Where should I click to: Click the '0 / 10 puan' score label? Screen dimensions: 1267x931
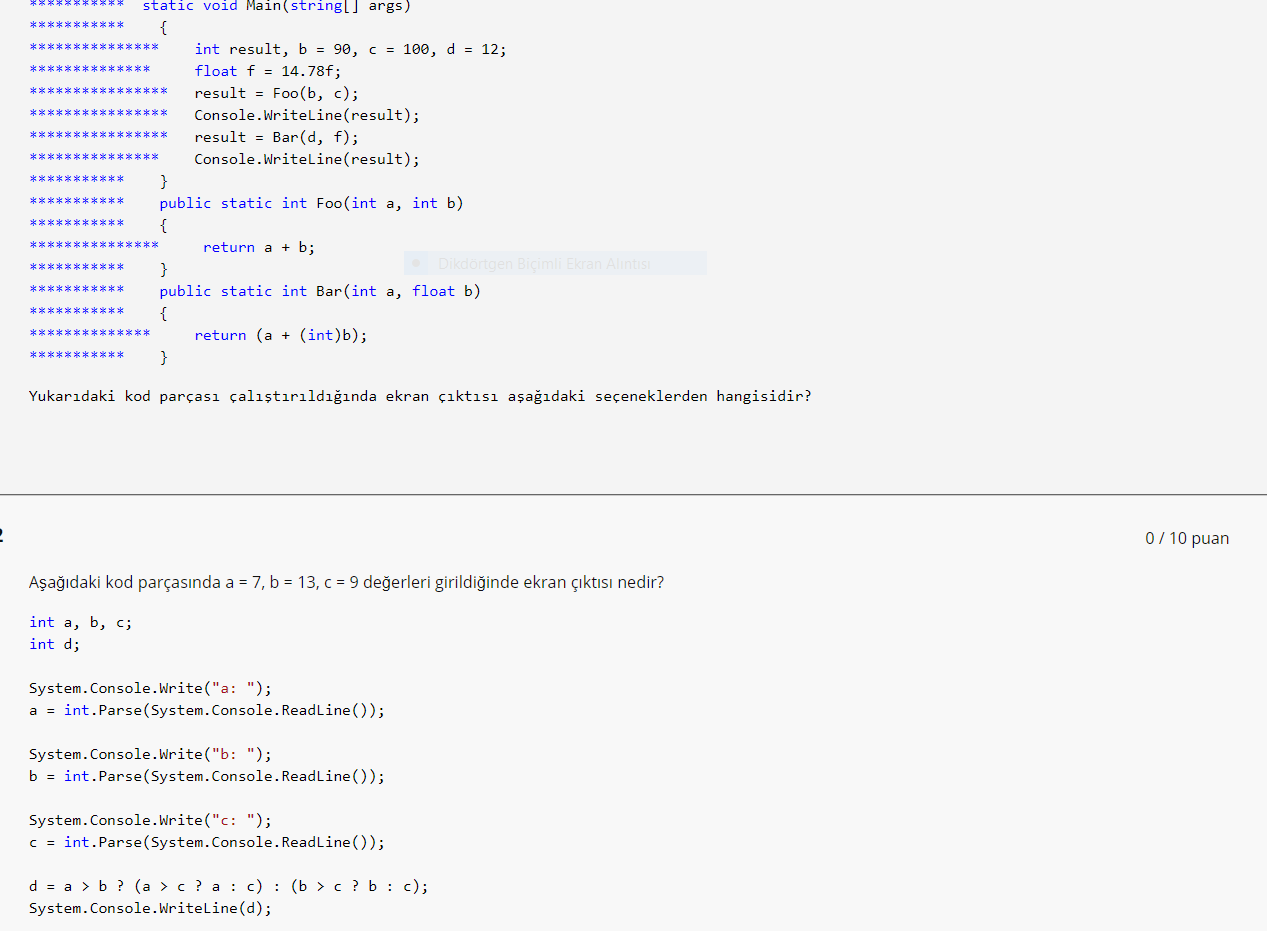pyautogui.click(x=1187, y=538)
